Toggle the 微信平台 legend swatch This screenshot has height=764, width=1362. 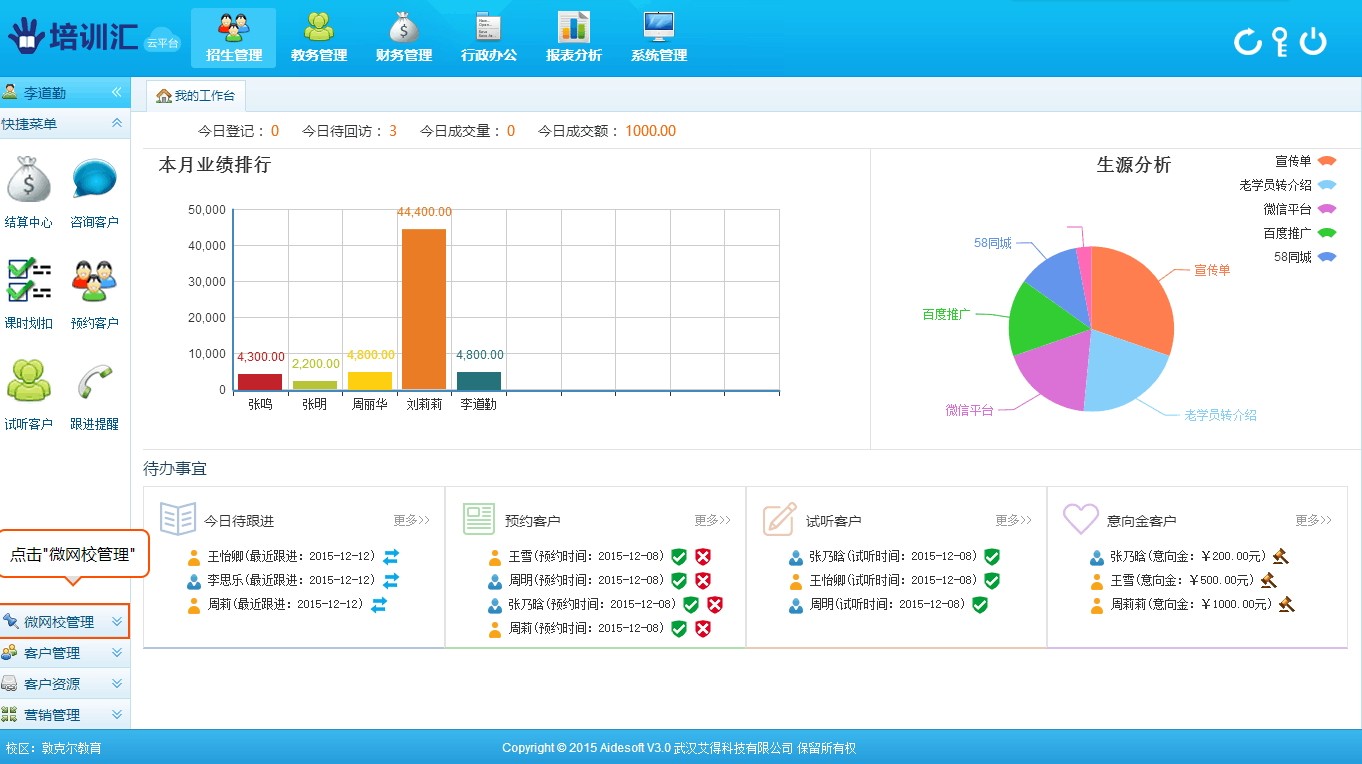coord(1327,209)
